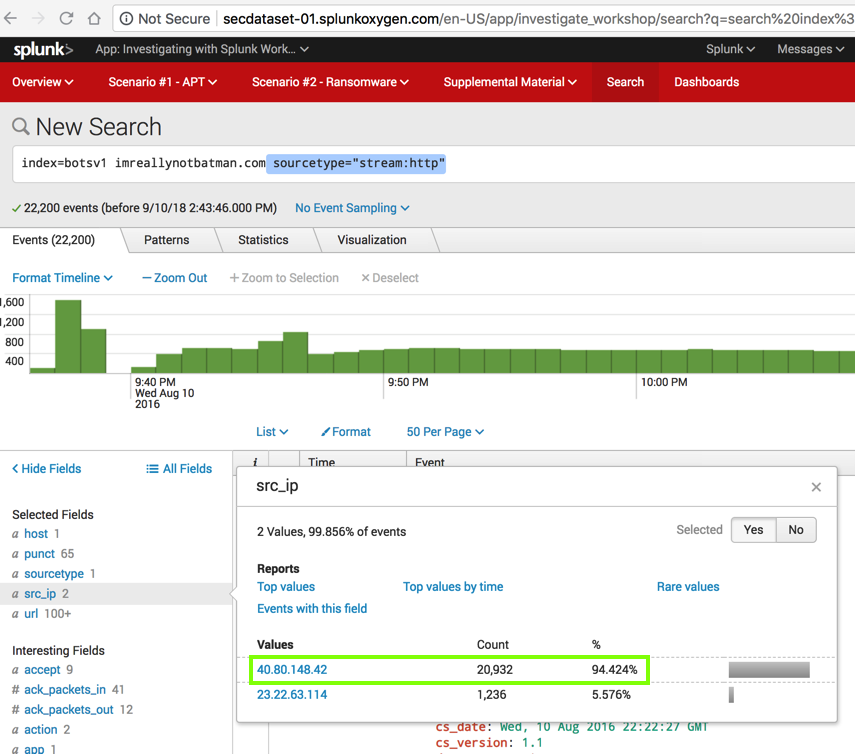The width and height of the screenshot is (855, 754).
Task: Click Zoom Out on timeline
Action: [x=174, y=278]
